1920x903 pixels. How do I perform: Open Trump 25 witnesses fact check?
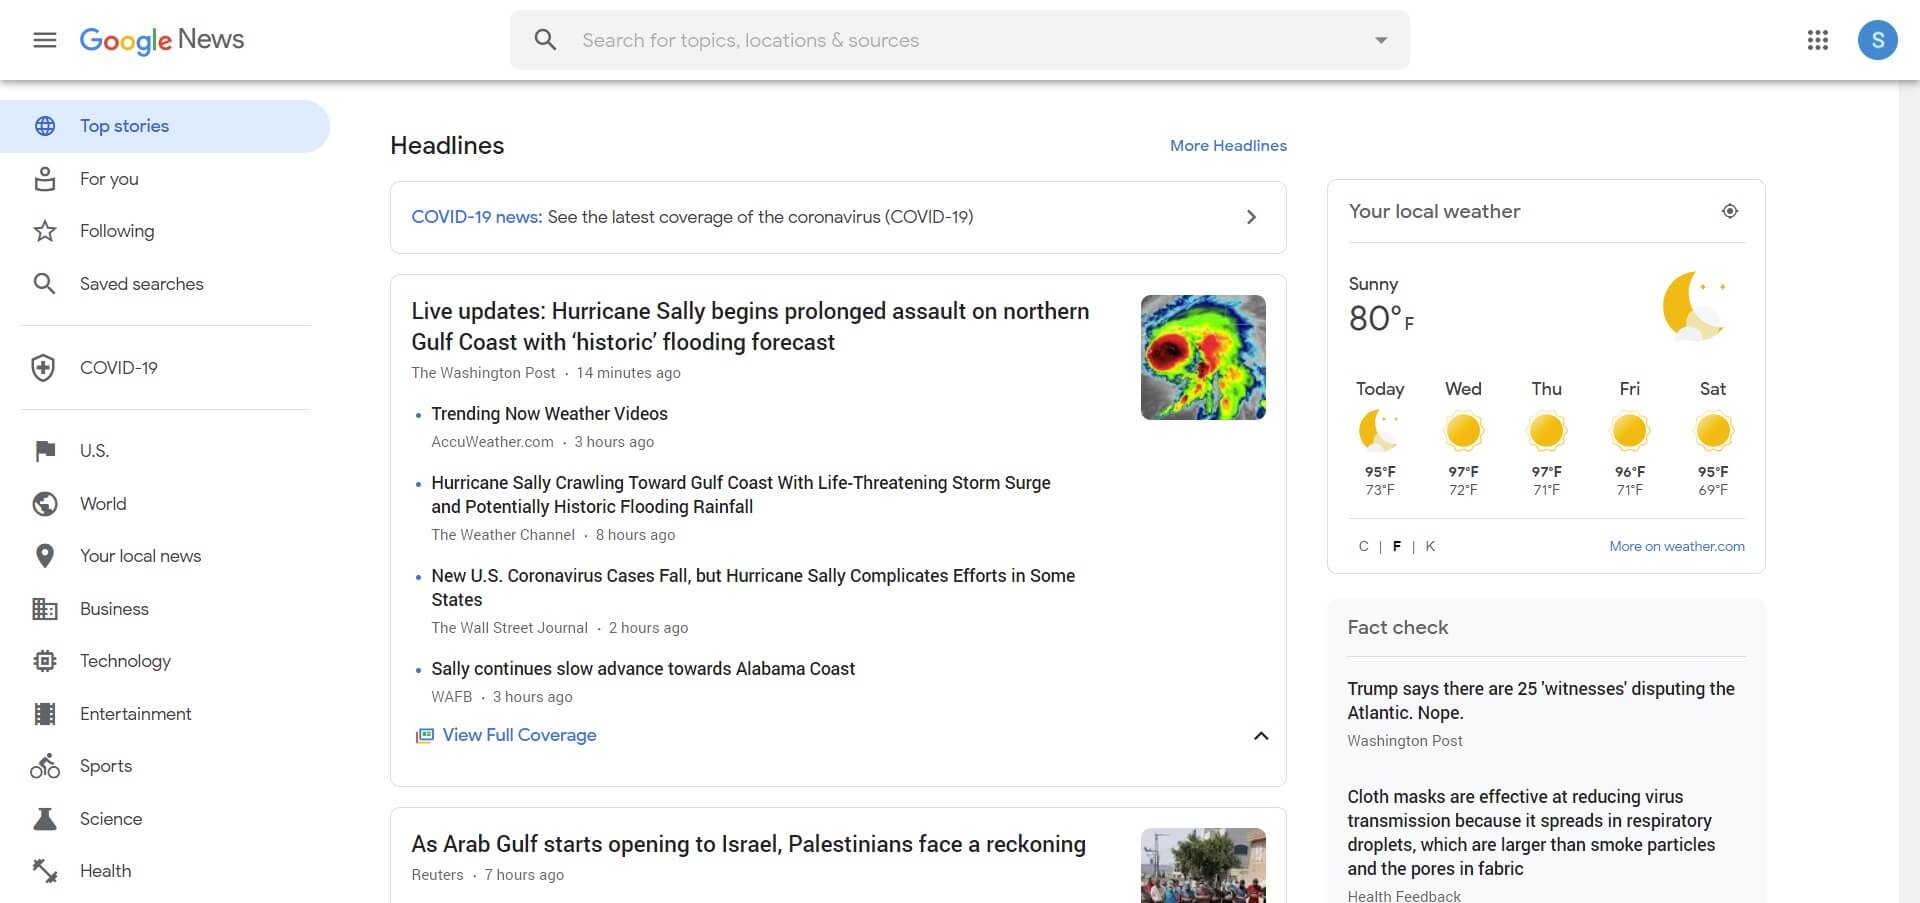[x=1541, y=701]
